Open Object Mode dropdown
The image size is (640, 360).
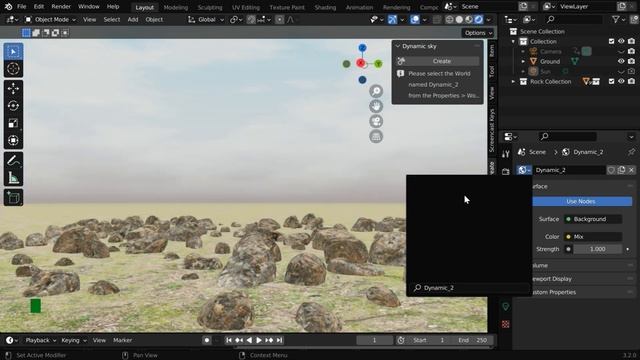point(51,20)
